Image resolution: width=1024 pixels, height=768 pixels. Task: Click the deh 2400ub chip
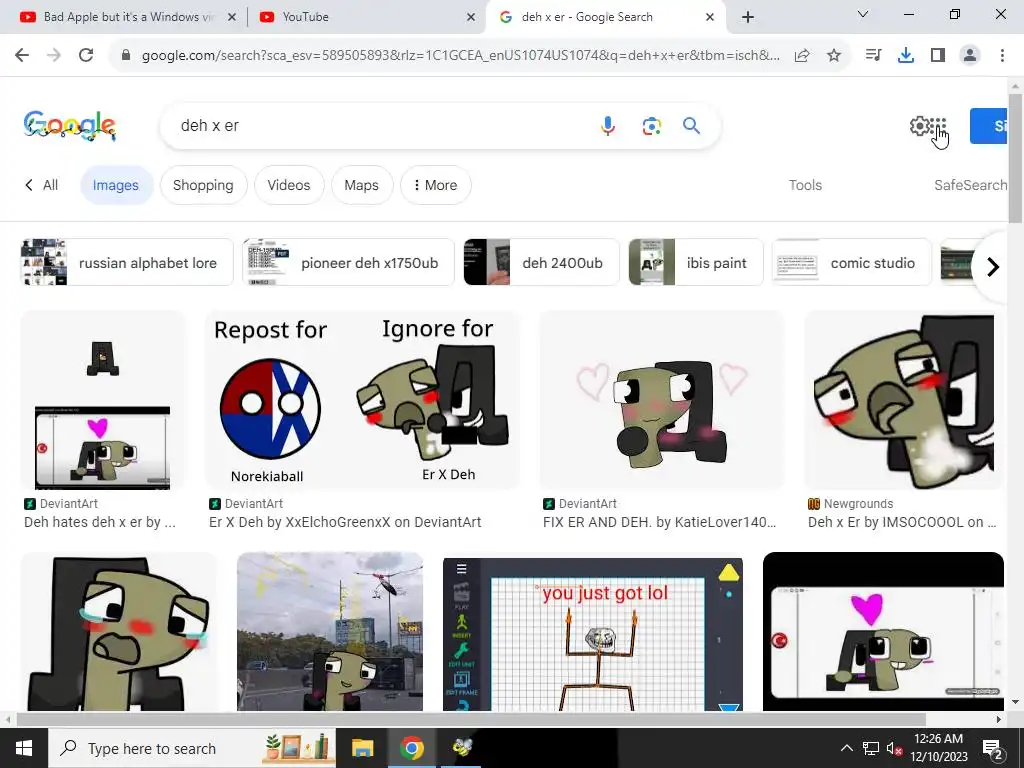point(541,263)
